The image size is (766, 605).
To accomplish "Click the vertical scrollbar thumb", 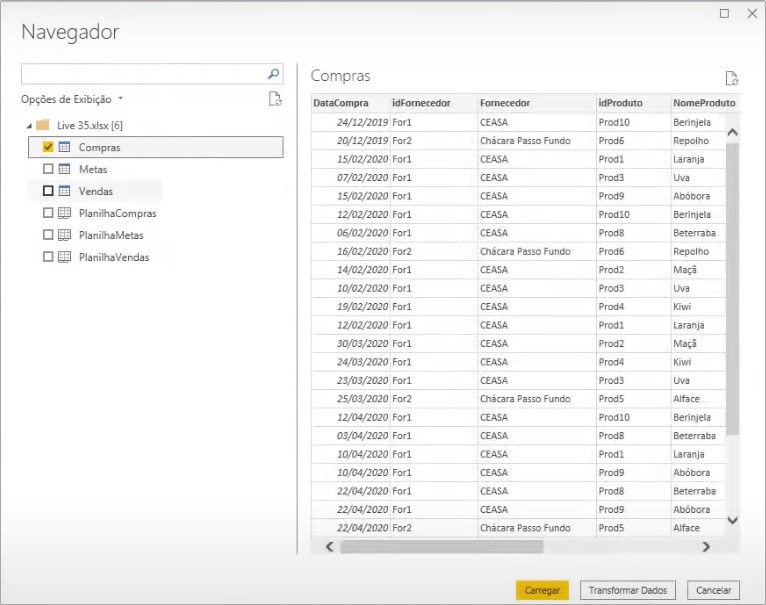I will (x=732, y=288).
